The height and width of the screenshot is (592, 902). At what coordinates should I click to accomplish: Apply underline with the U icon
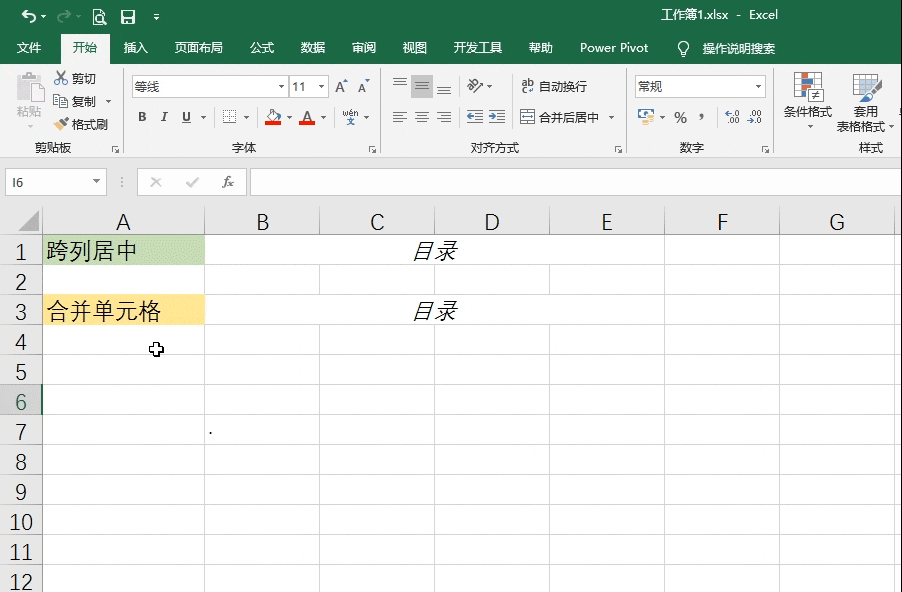click(185, 117)
